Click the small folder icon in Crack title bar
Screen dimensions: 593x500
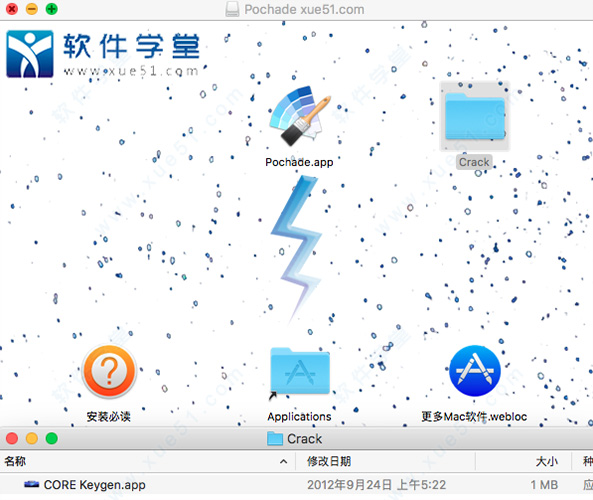tap(275, 438)
